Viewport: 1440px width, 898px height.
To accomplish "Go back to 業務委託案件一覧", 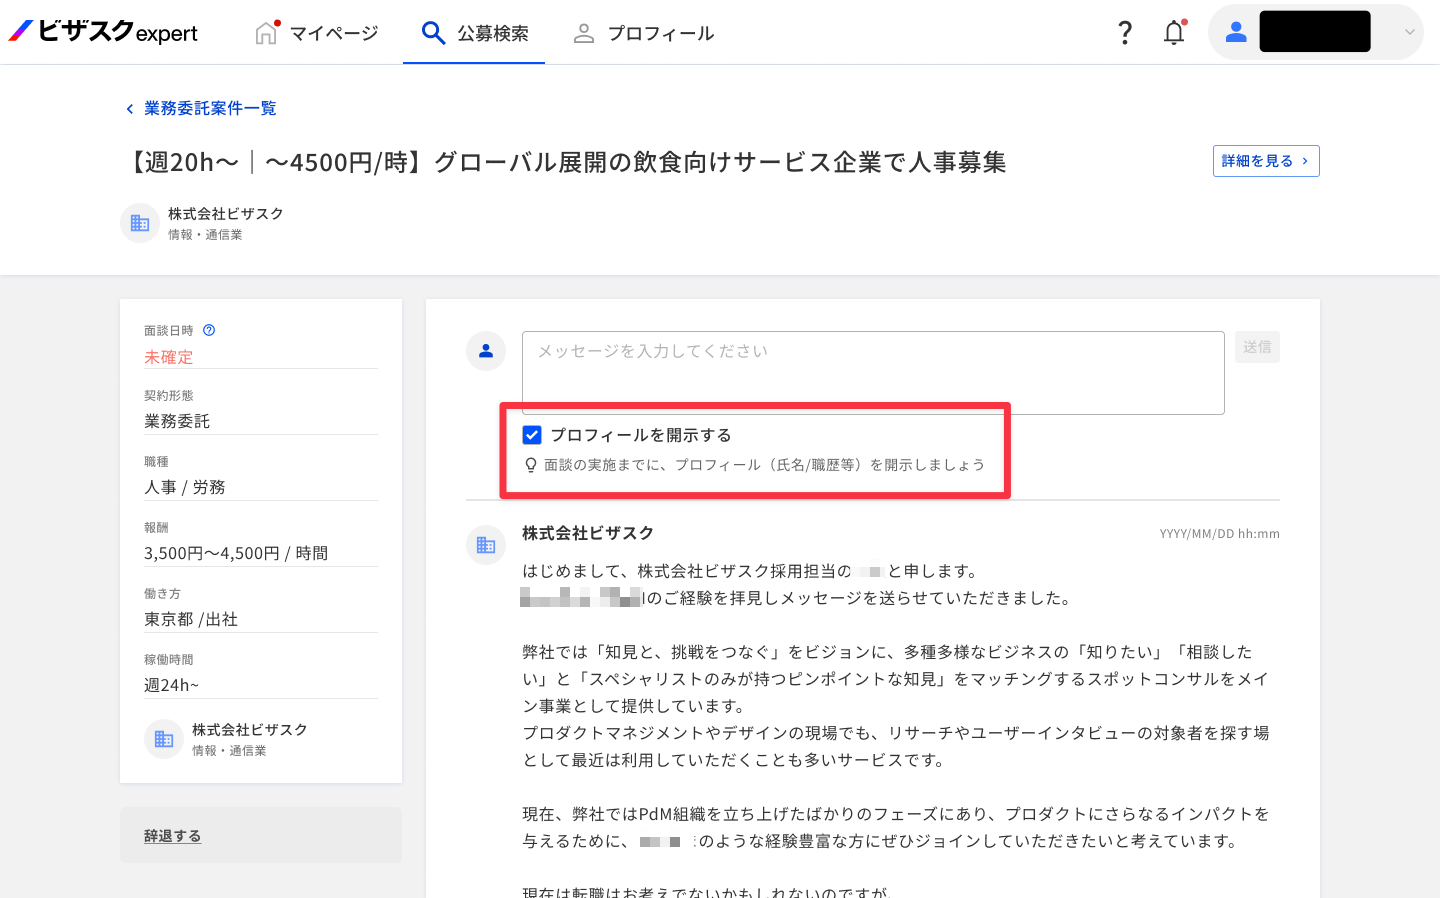I will (x=201, y=108).
